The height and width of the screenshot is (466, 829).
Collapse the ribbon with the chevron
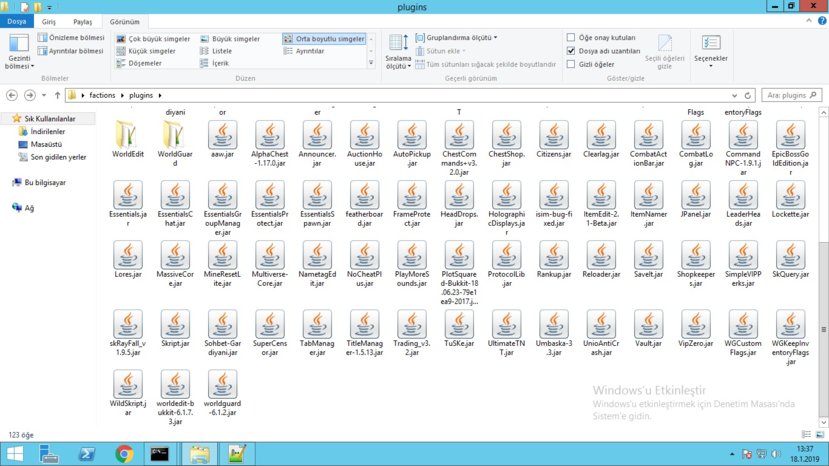tap(809, 21)
